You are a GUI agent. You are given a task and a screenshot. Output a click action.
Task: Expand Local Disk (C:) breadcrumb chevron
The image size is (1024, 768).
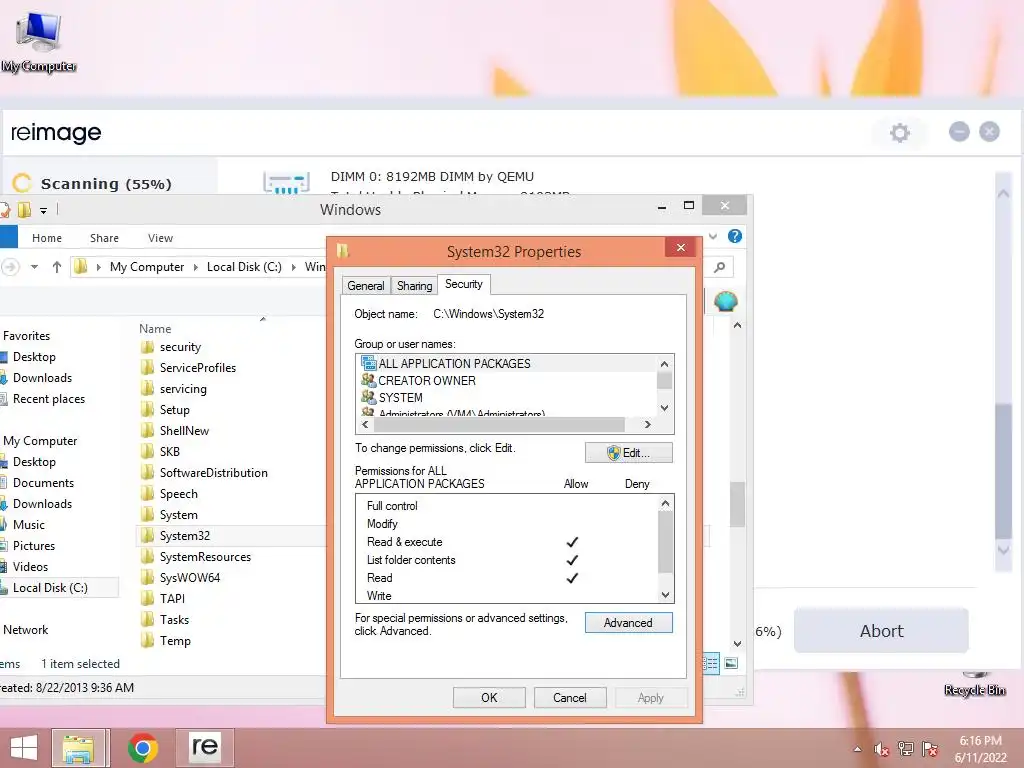pyautogui.click(x=293, y=267)
